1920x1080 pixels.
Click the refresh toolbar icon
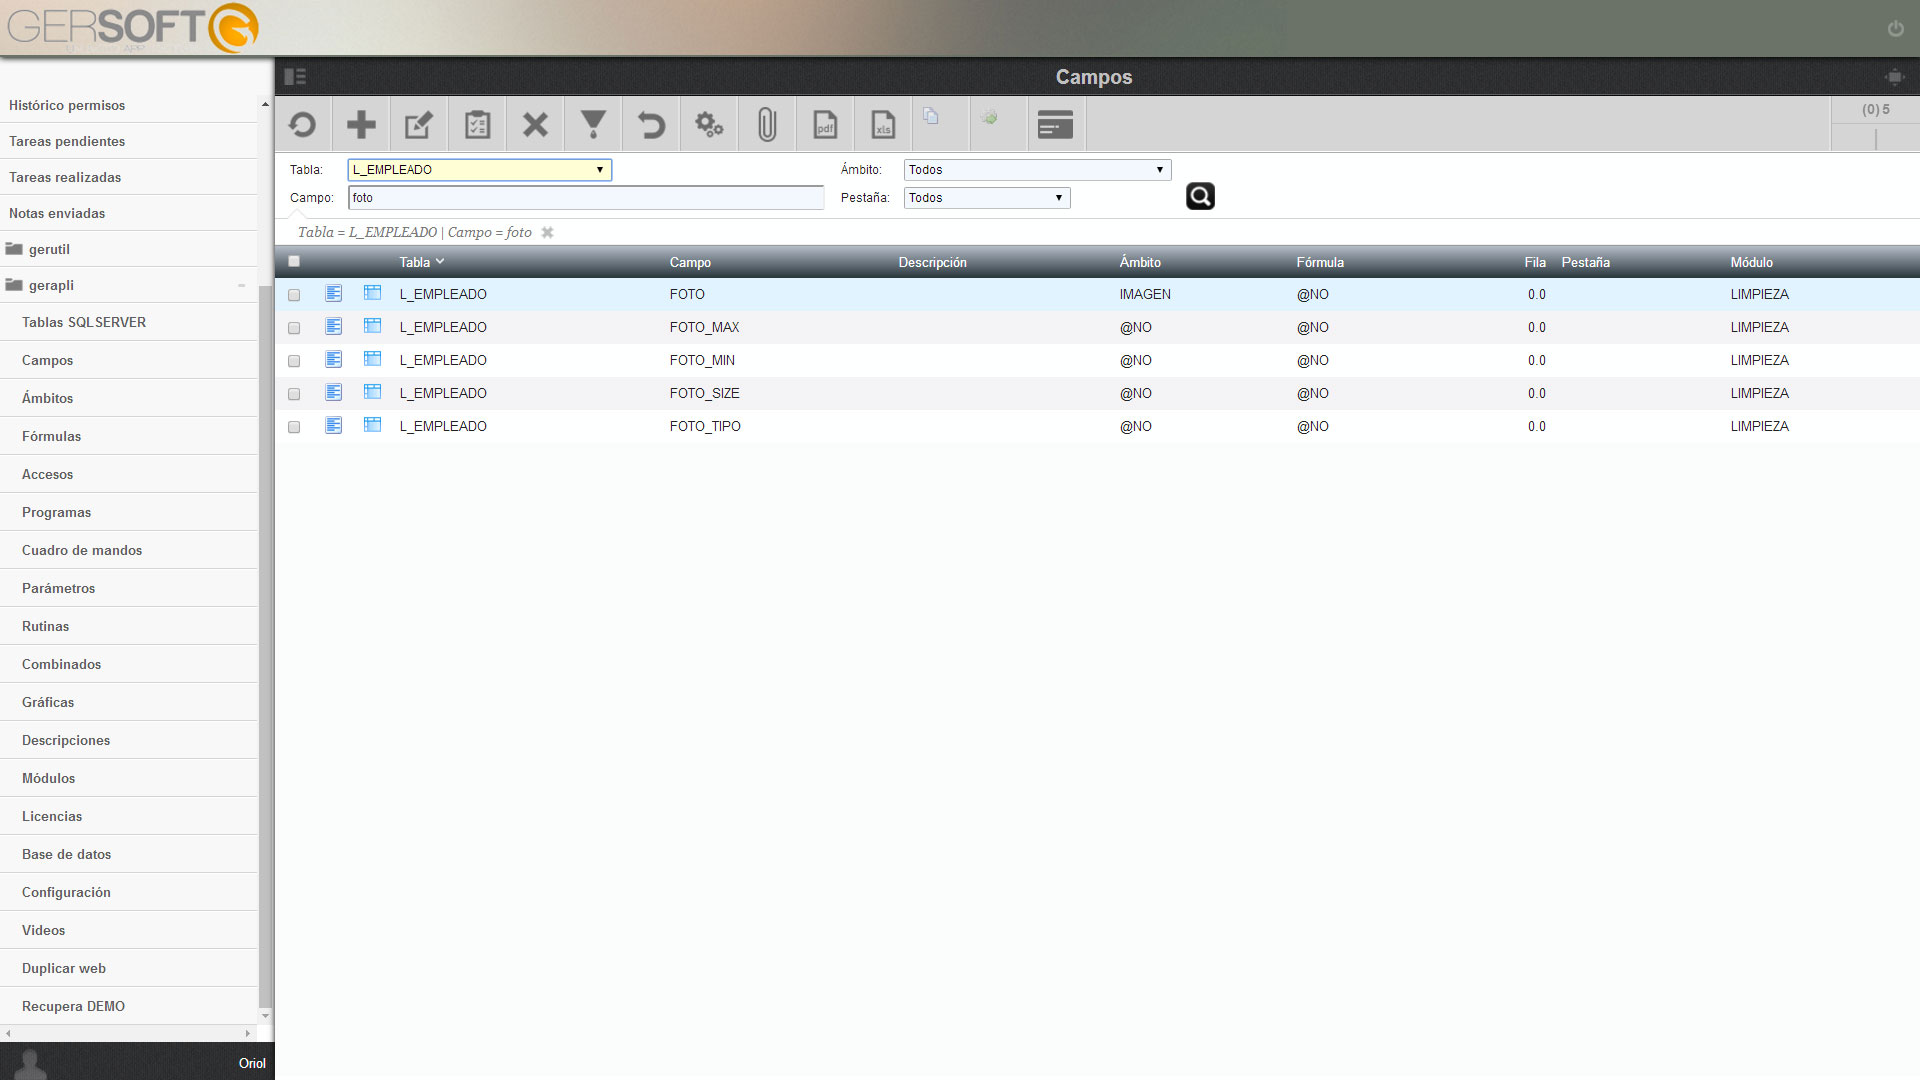[302, 125]
